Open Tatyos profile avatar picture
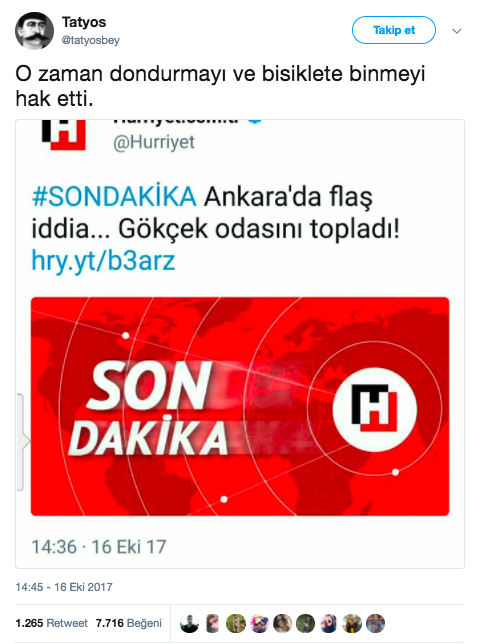Image resolution: width=481 pixels, height=644 pixels. pos(35,31)
